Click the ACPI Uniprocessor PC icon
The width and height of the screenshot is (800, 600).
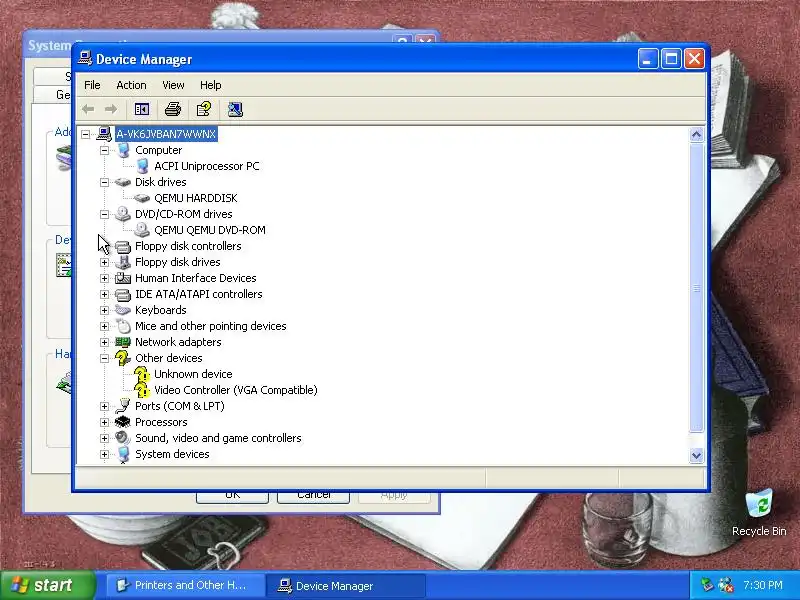[143, 166]
